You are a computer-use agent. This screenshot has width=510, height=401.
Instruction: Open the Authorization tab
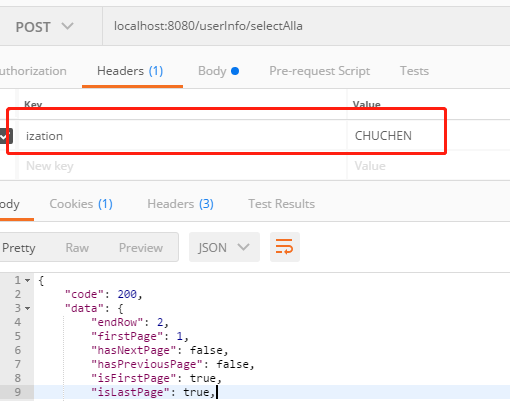pyautogui.click(x=33, y=71)
